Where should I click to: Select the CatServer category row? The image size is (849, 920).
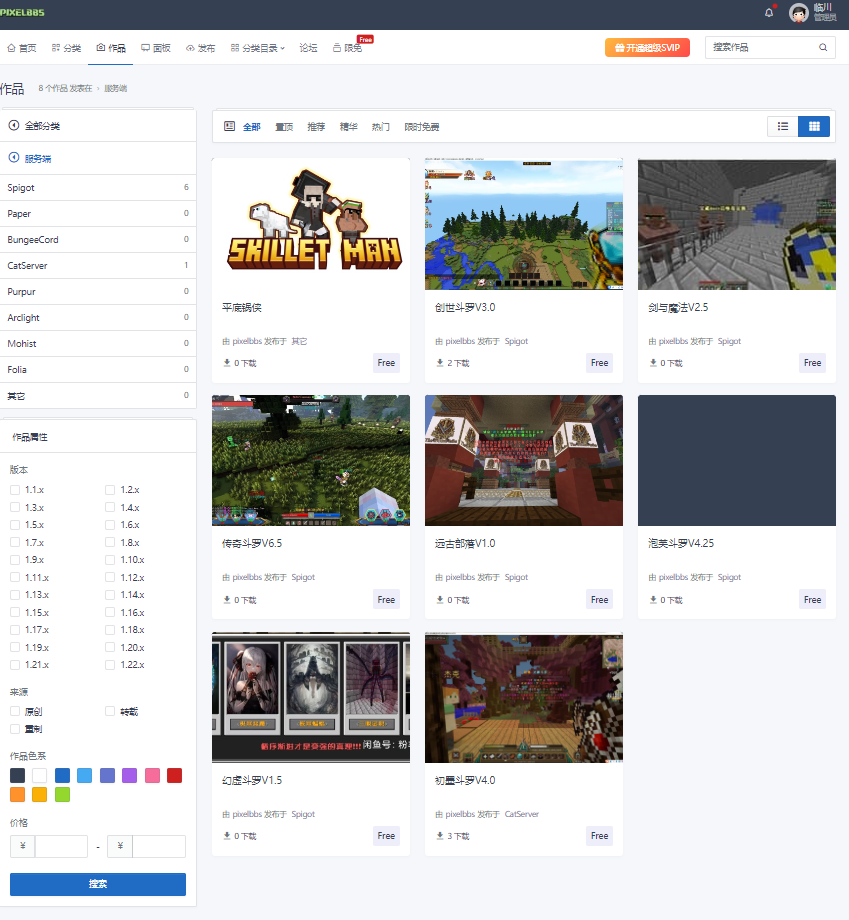click(x=98, y=266)
